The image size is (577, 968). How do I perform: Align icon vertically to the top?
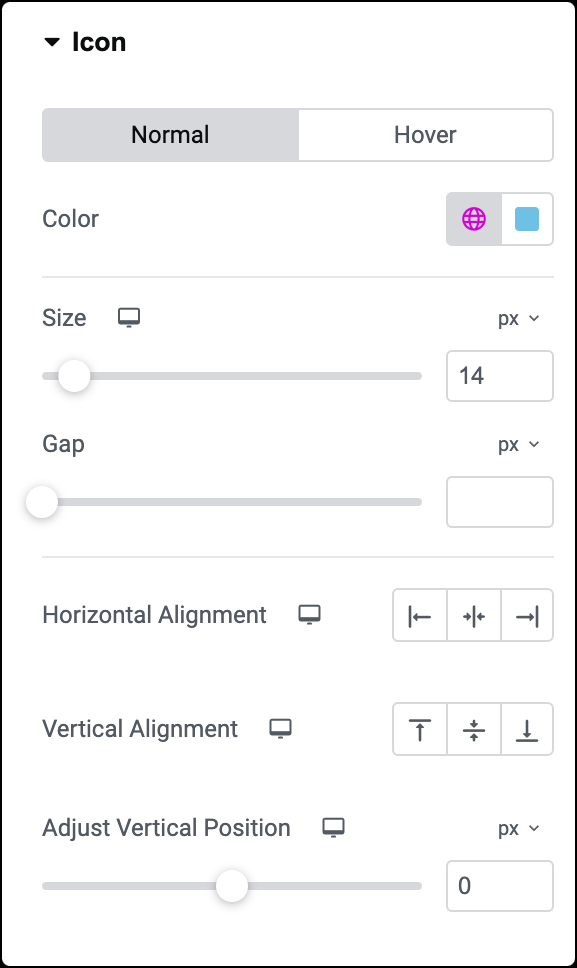(x=420, y=729)
